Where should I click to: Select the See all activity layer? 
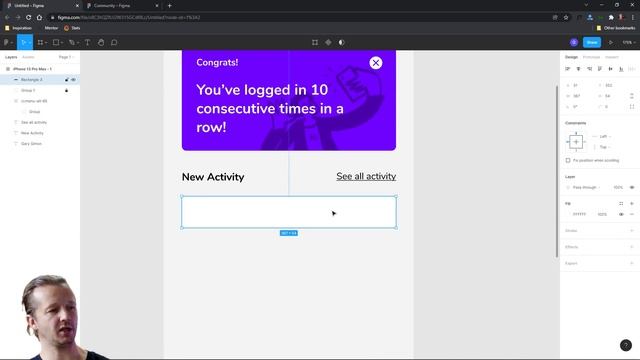(x=34, y=122)
